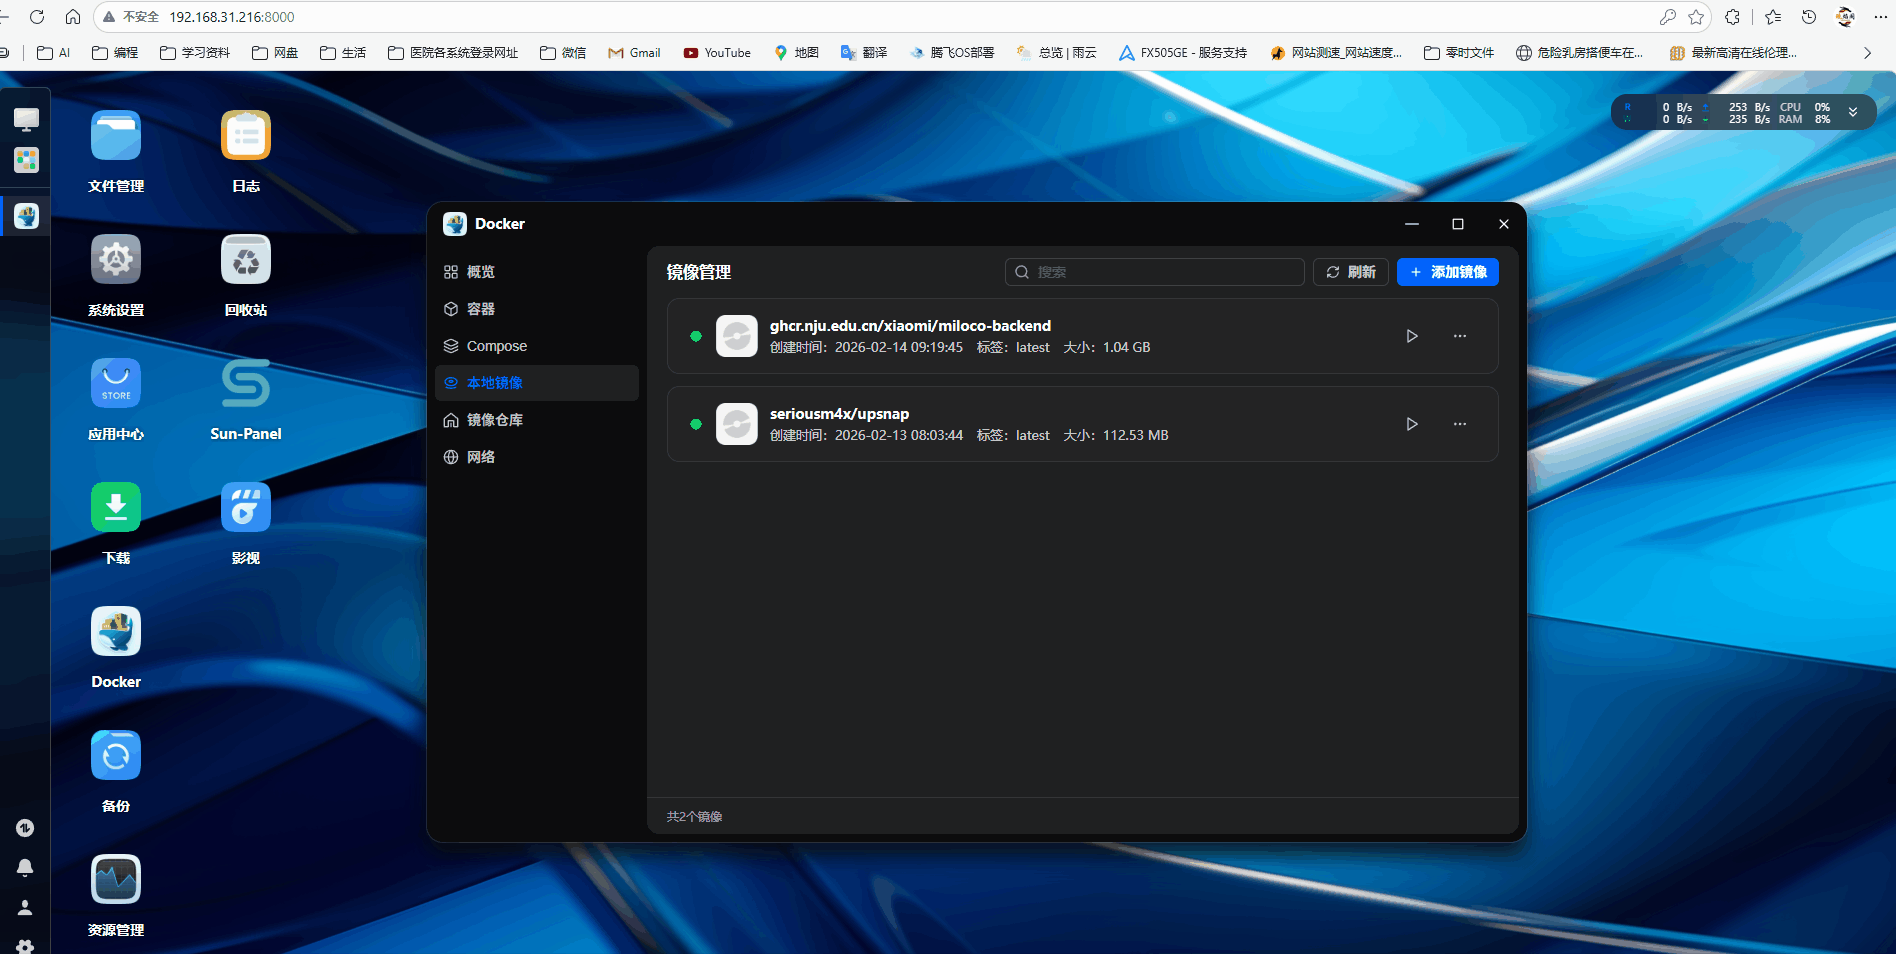
Task: Minimize the Docker window
Action: 1412,224
